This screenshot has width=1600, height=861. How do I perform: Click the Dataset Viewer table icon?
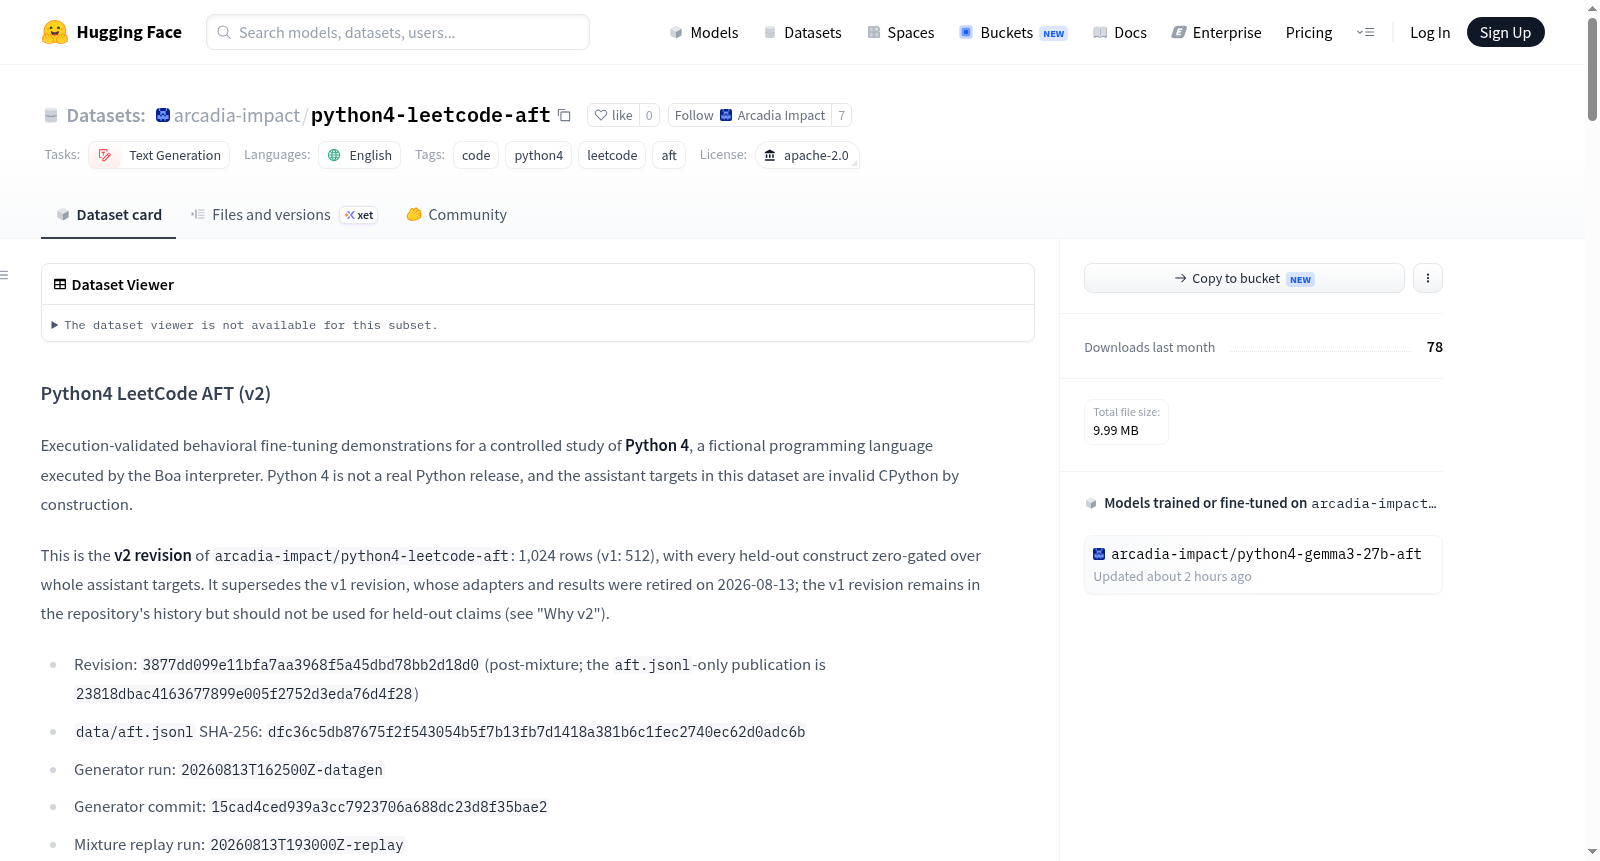[x=60, y=285]
